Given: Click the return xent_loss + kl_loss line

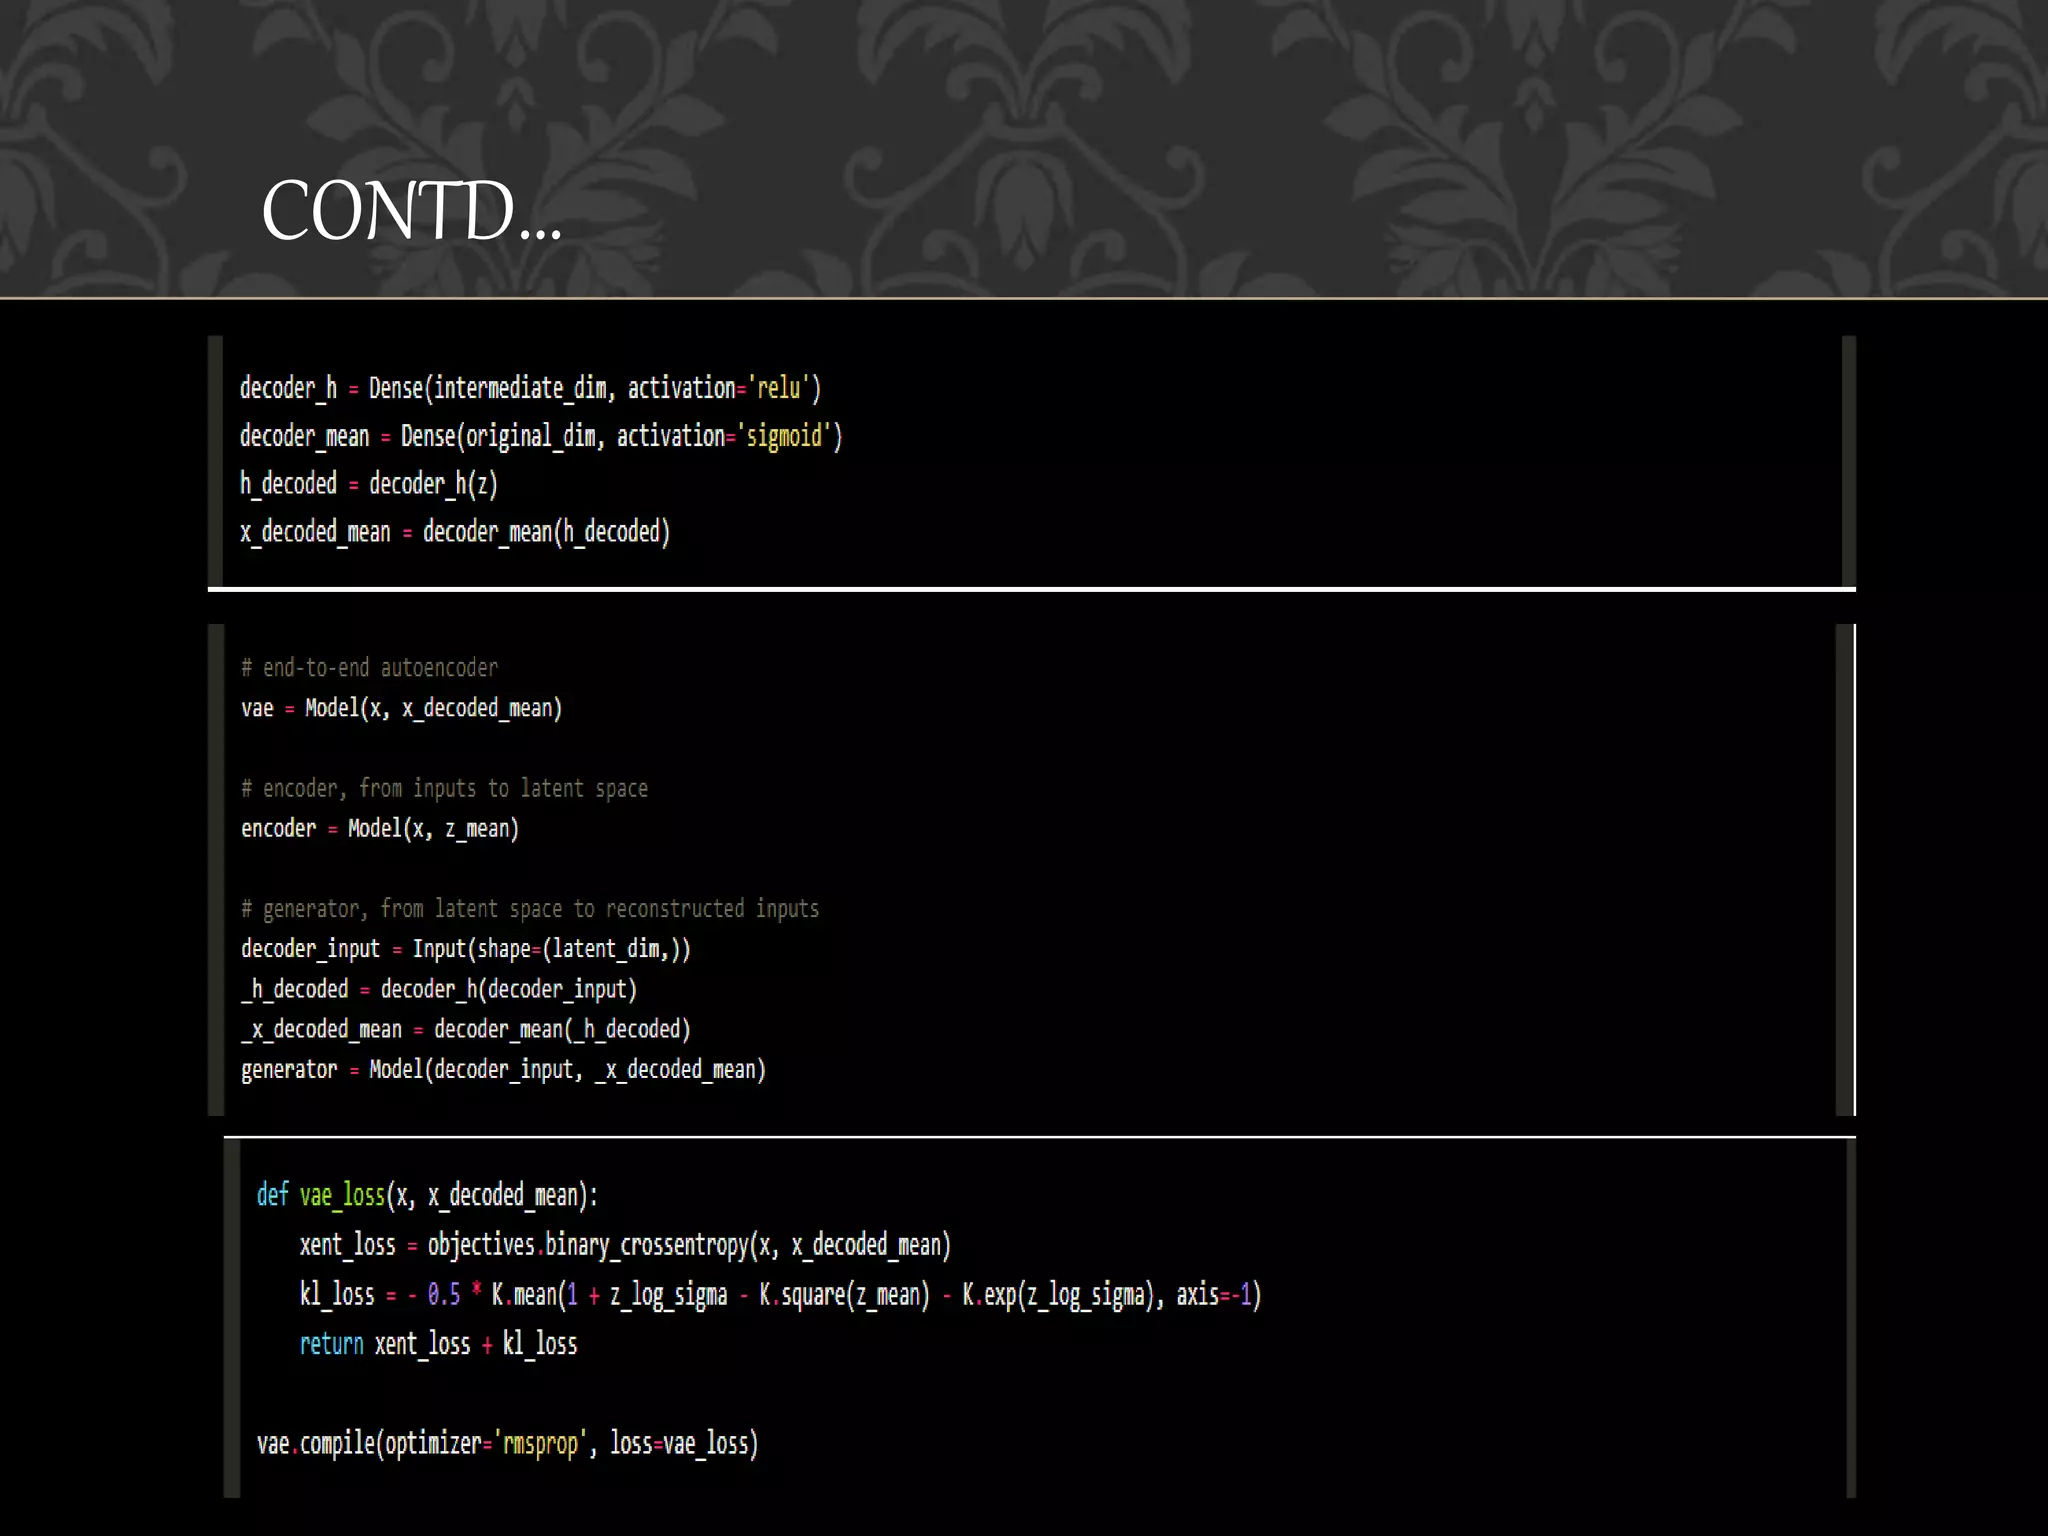Looking at the screenshot, I should 438,1344.
